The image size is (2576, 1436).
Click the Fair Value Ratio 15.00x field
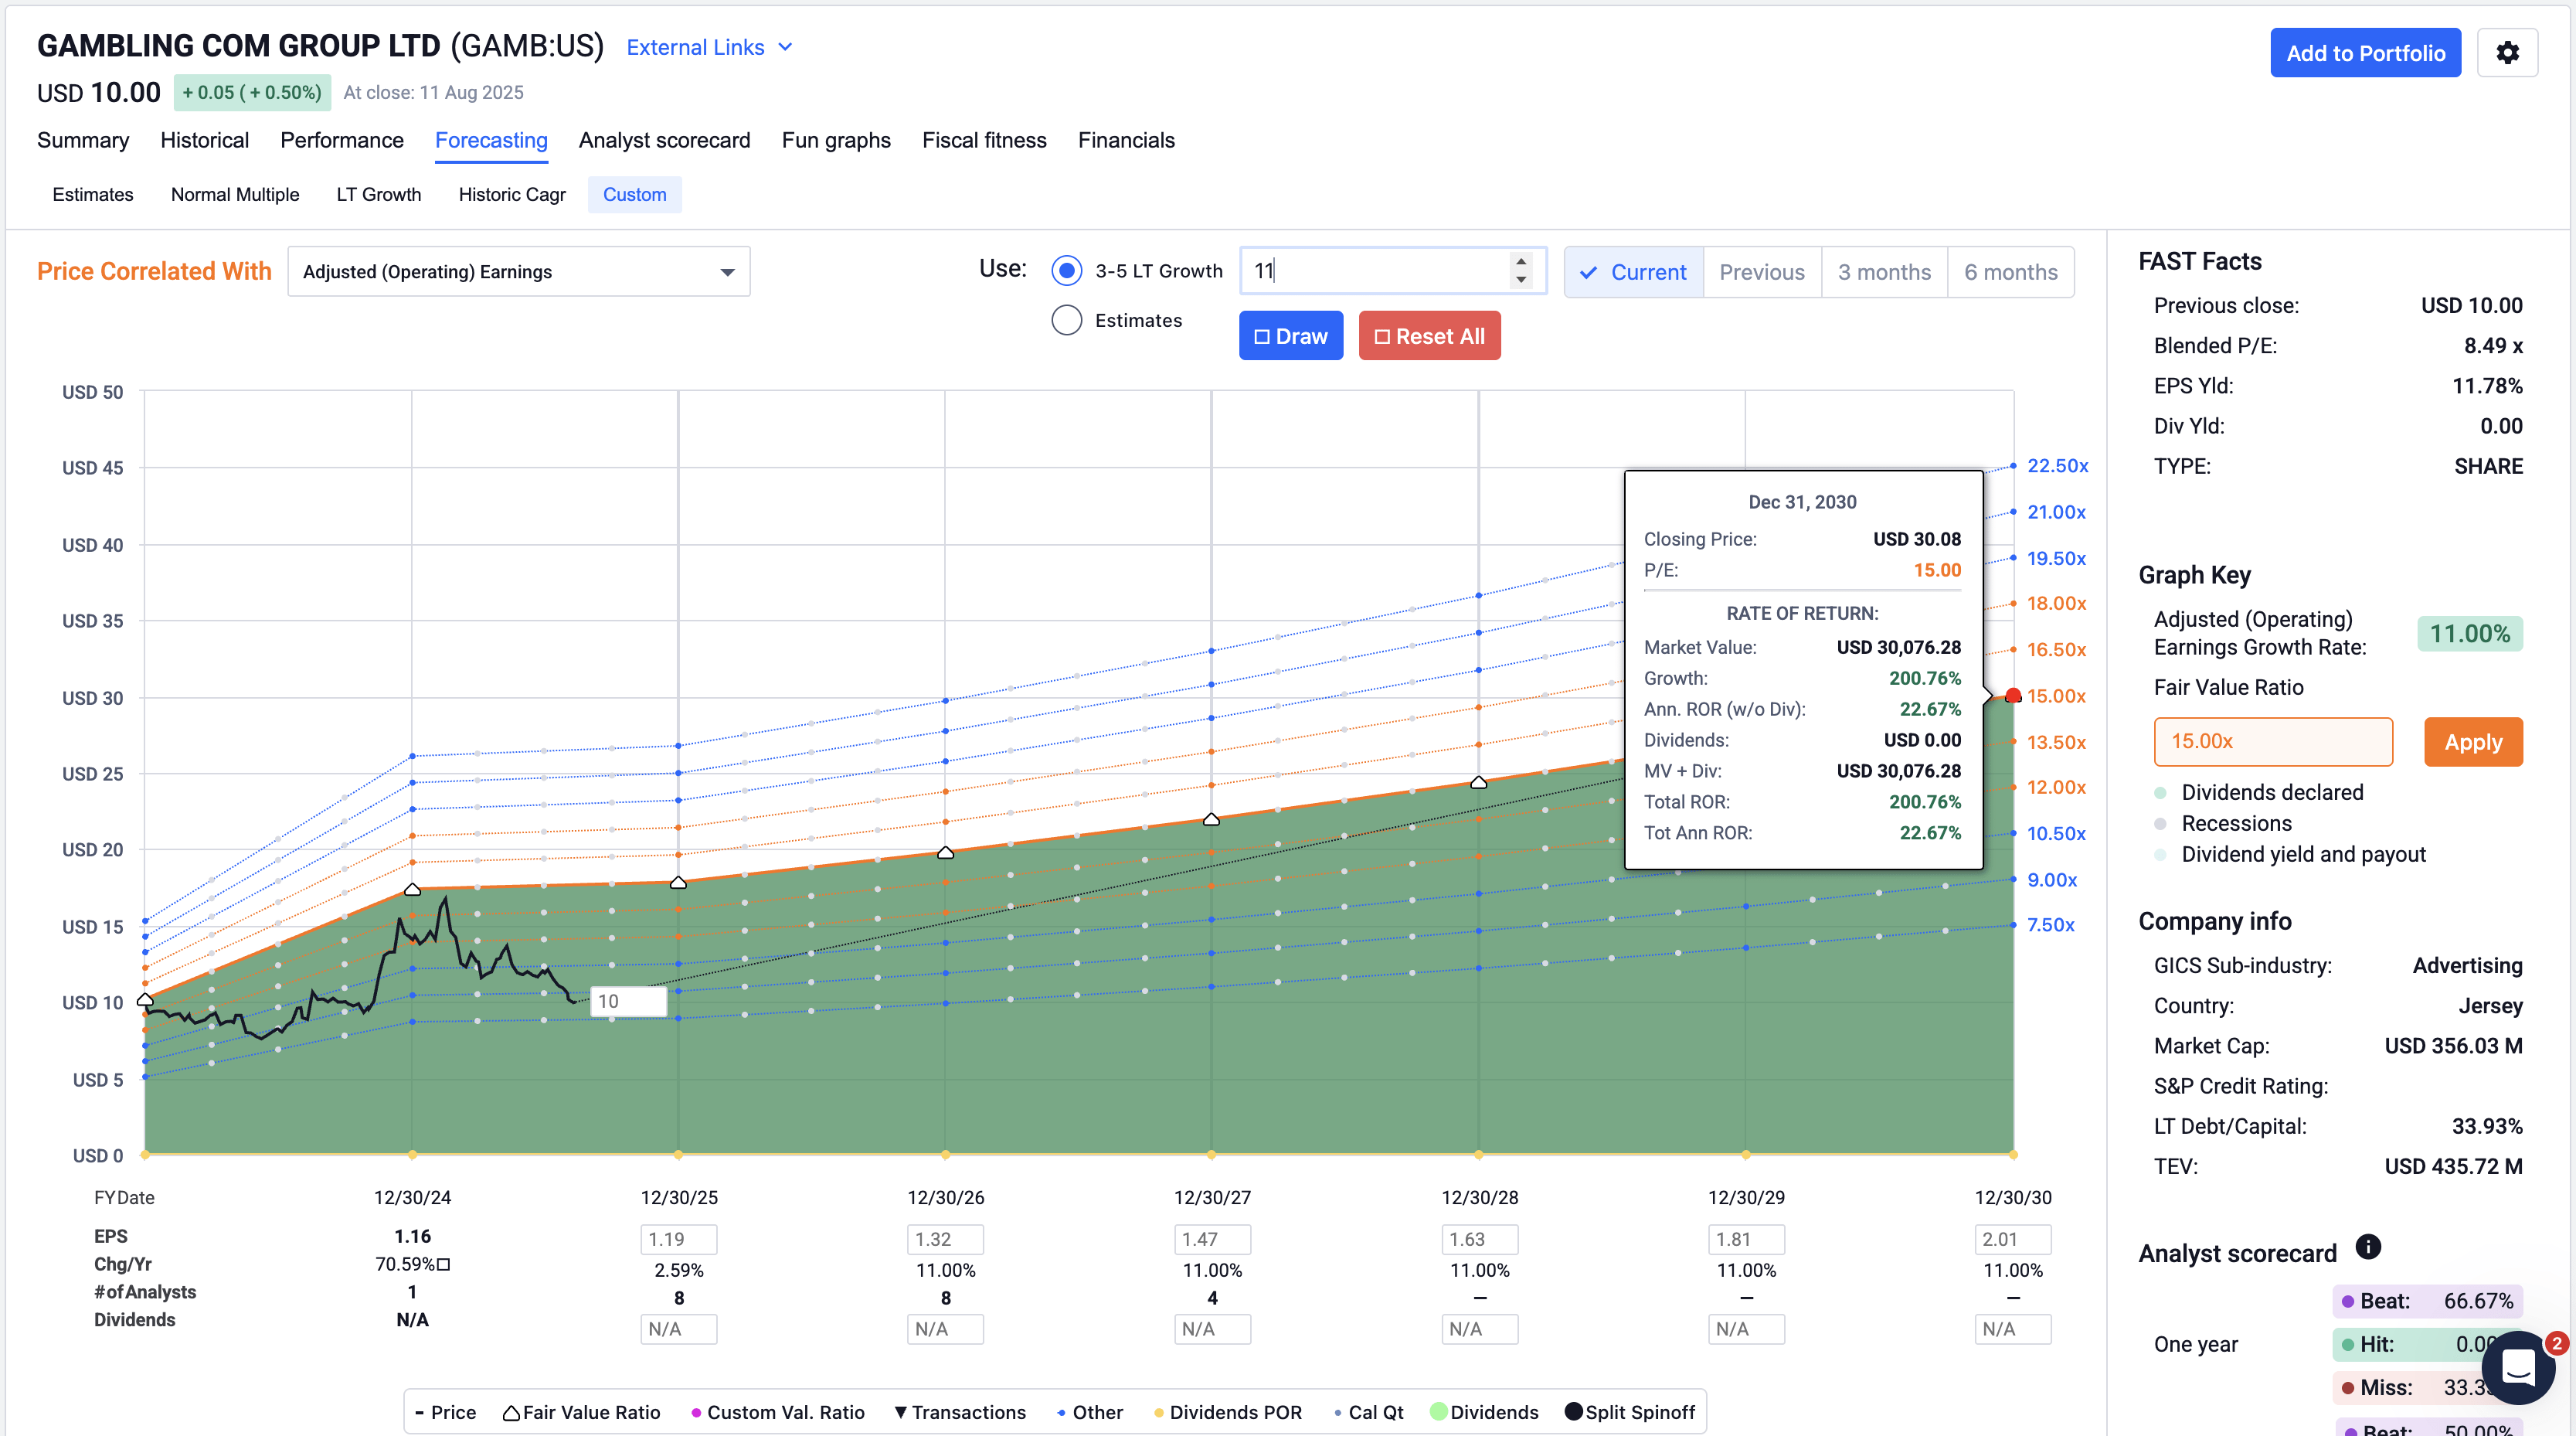click(2273, 742)
